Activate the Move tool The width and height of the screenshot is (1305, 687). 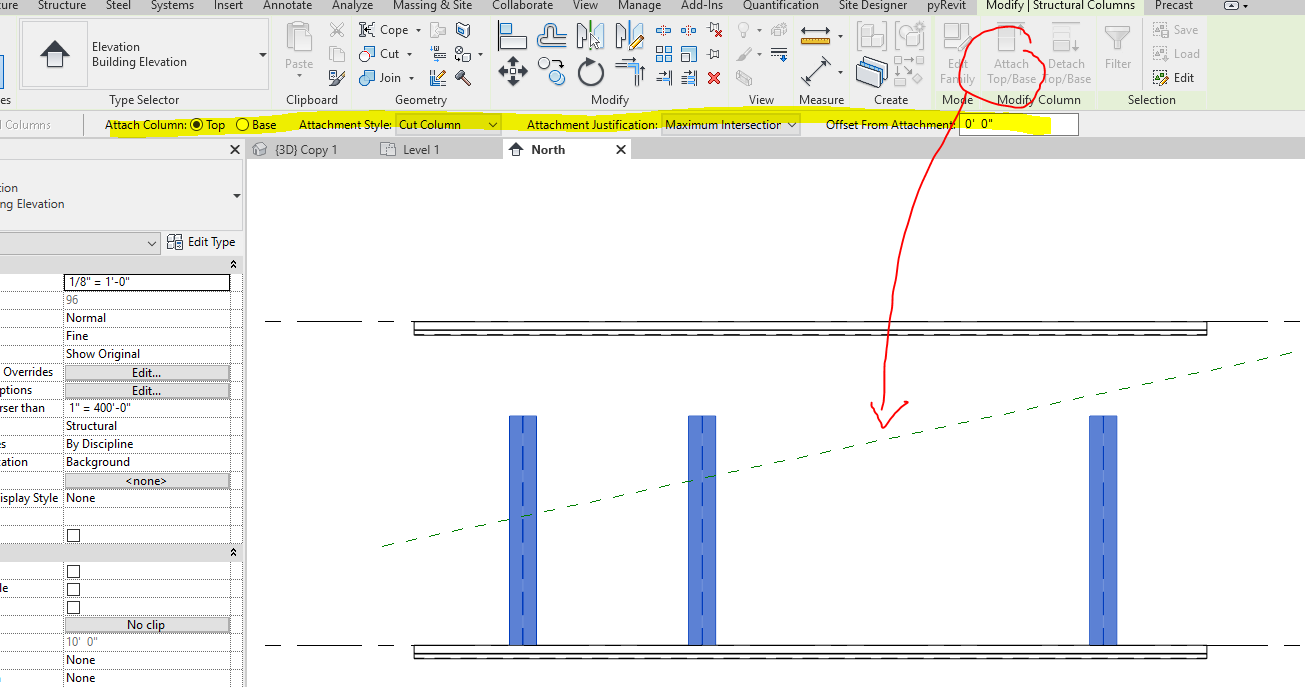514,72
